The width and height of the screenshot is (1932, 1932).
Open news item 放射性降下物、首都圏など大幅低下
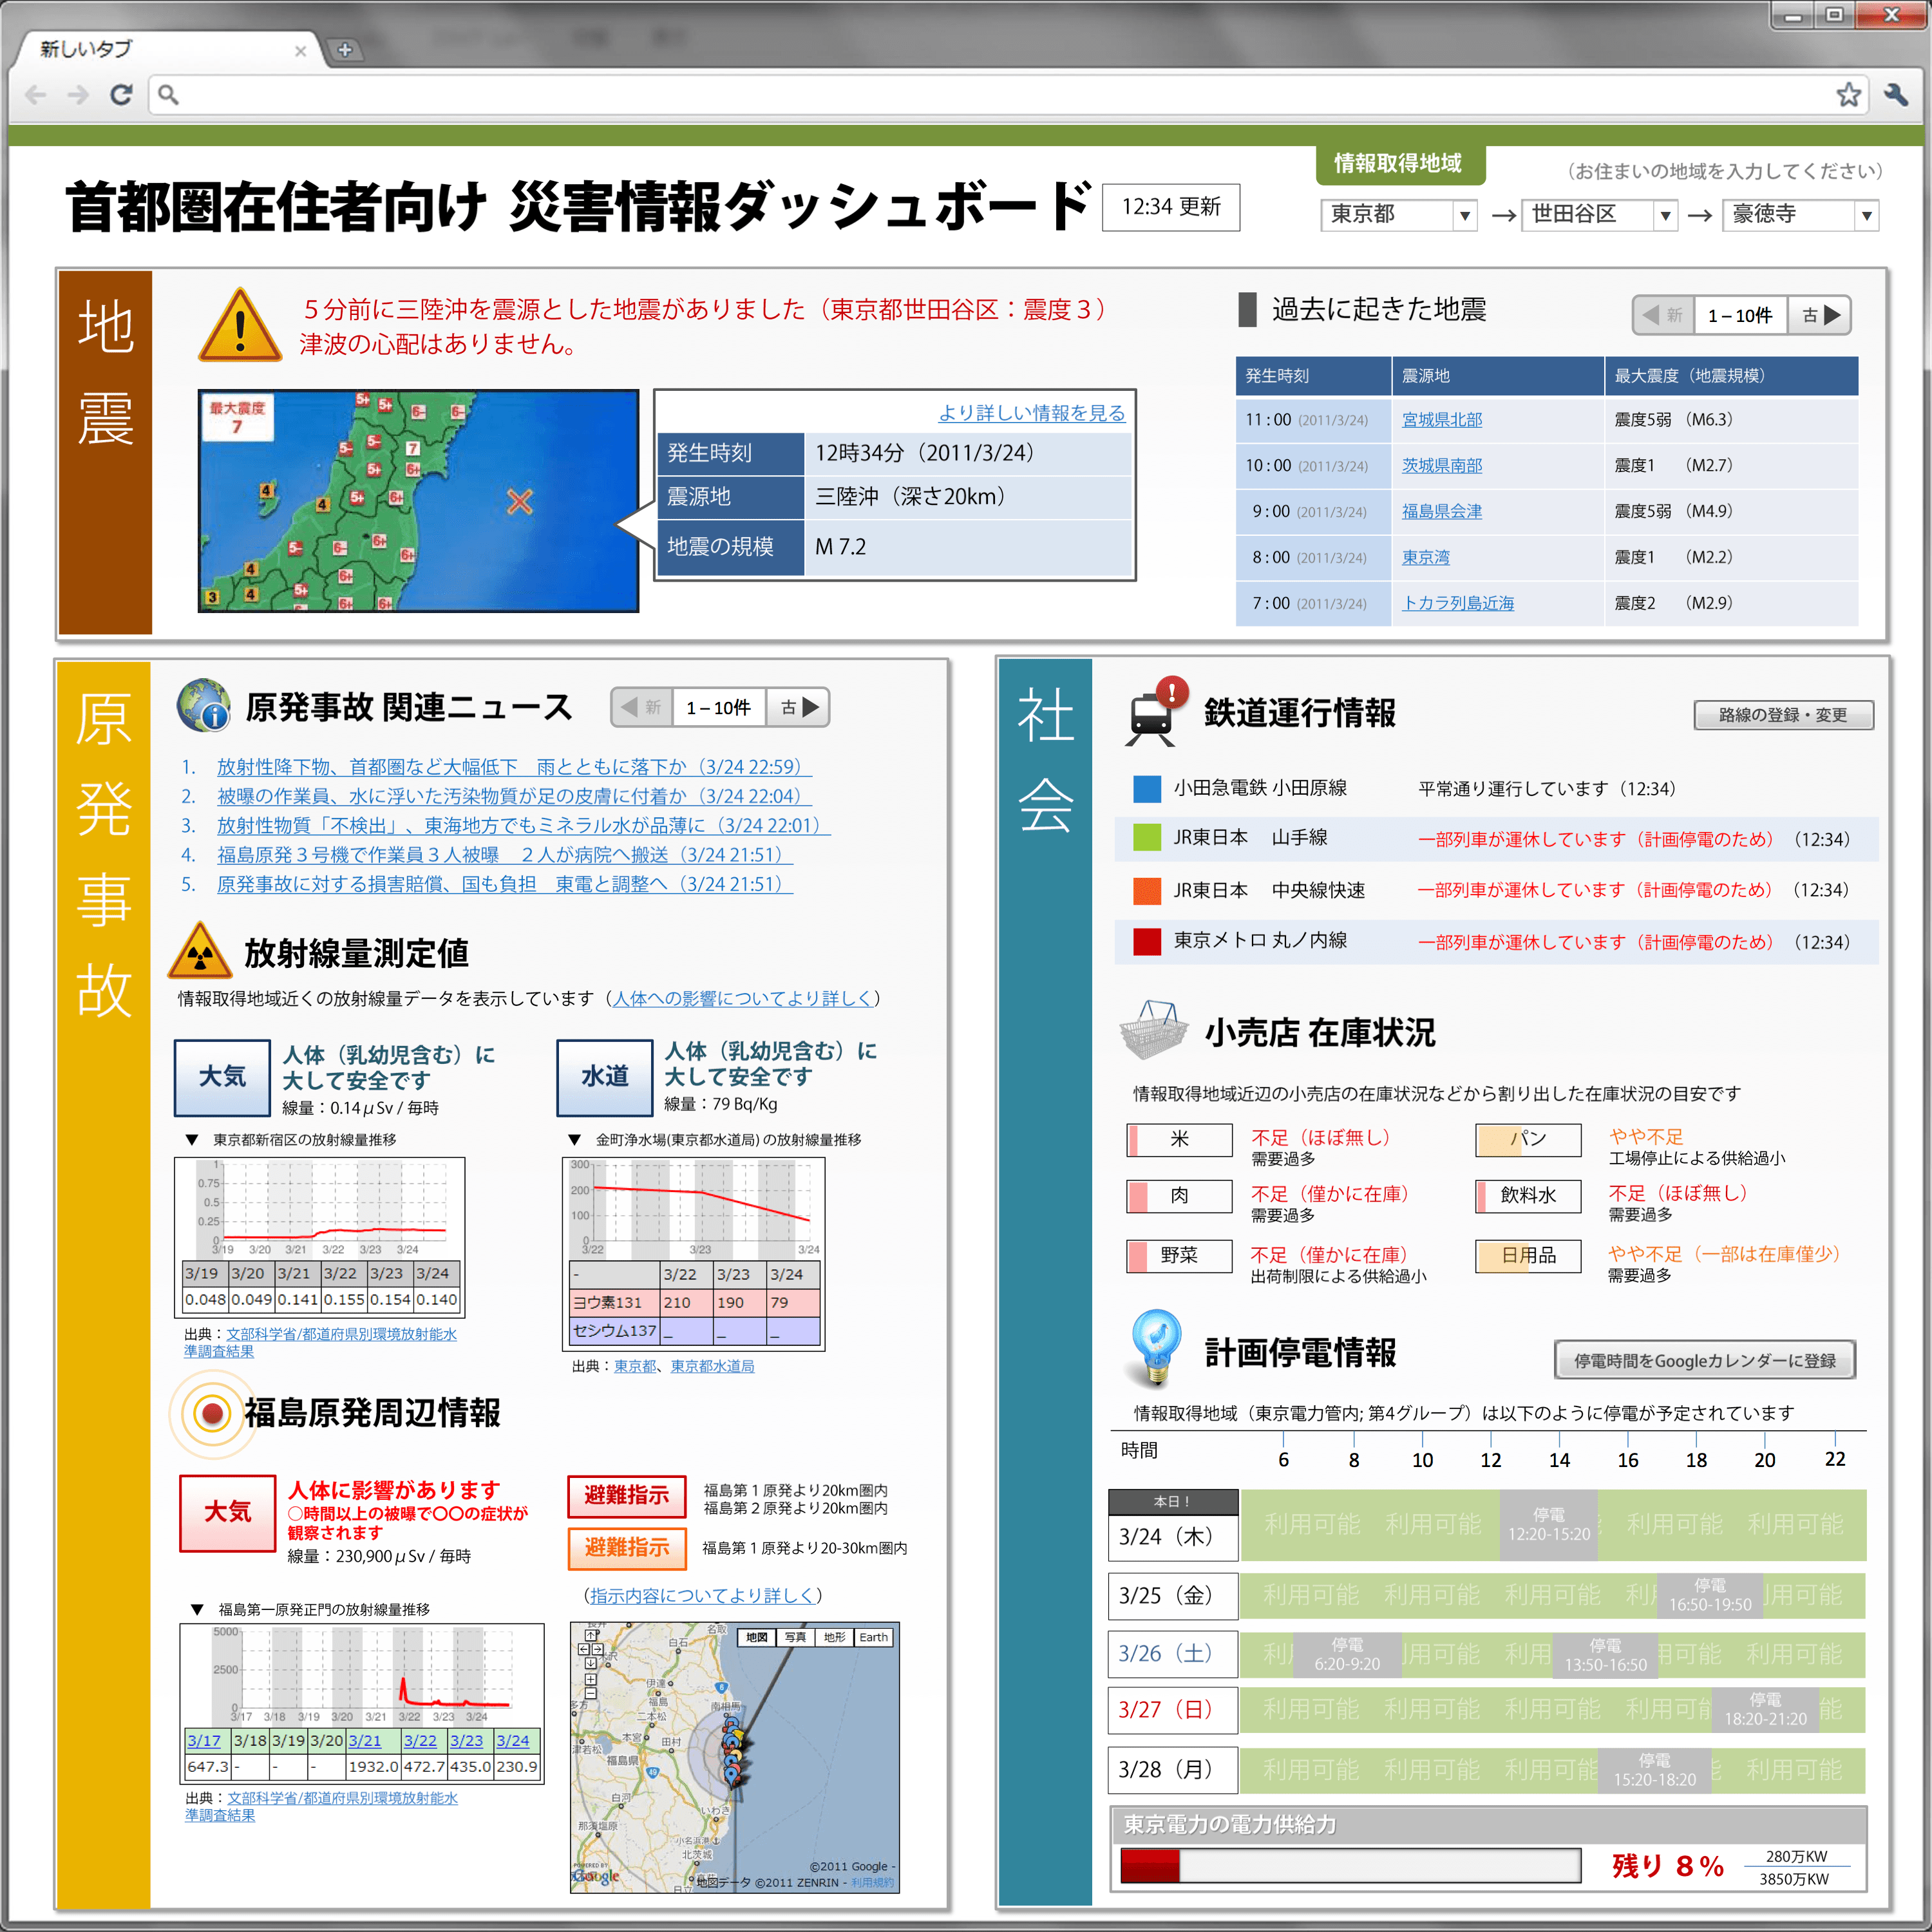[x=514, y=767]
